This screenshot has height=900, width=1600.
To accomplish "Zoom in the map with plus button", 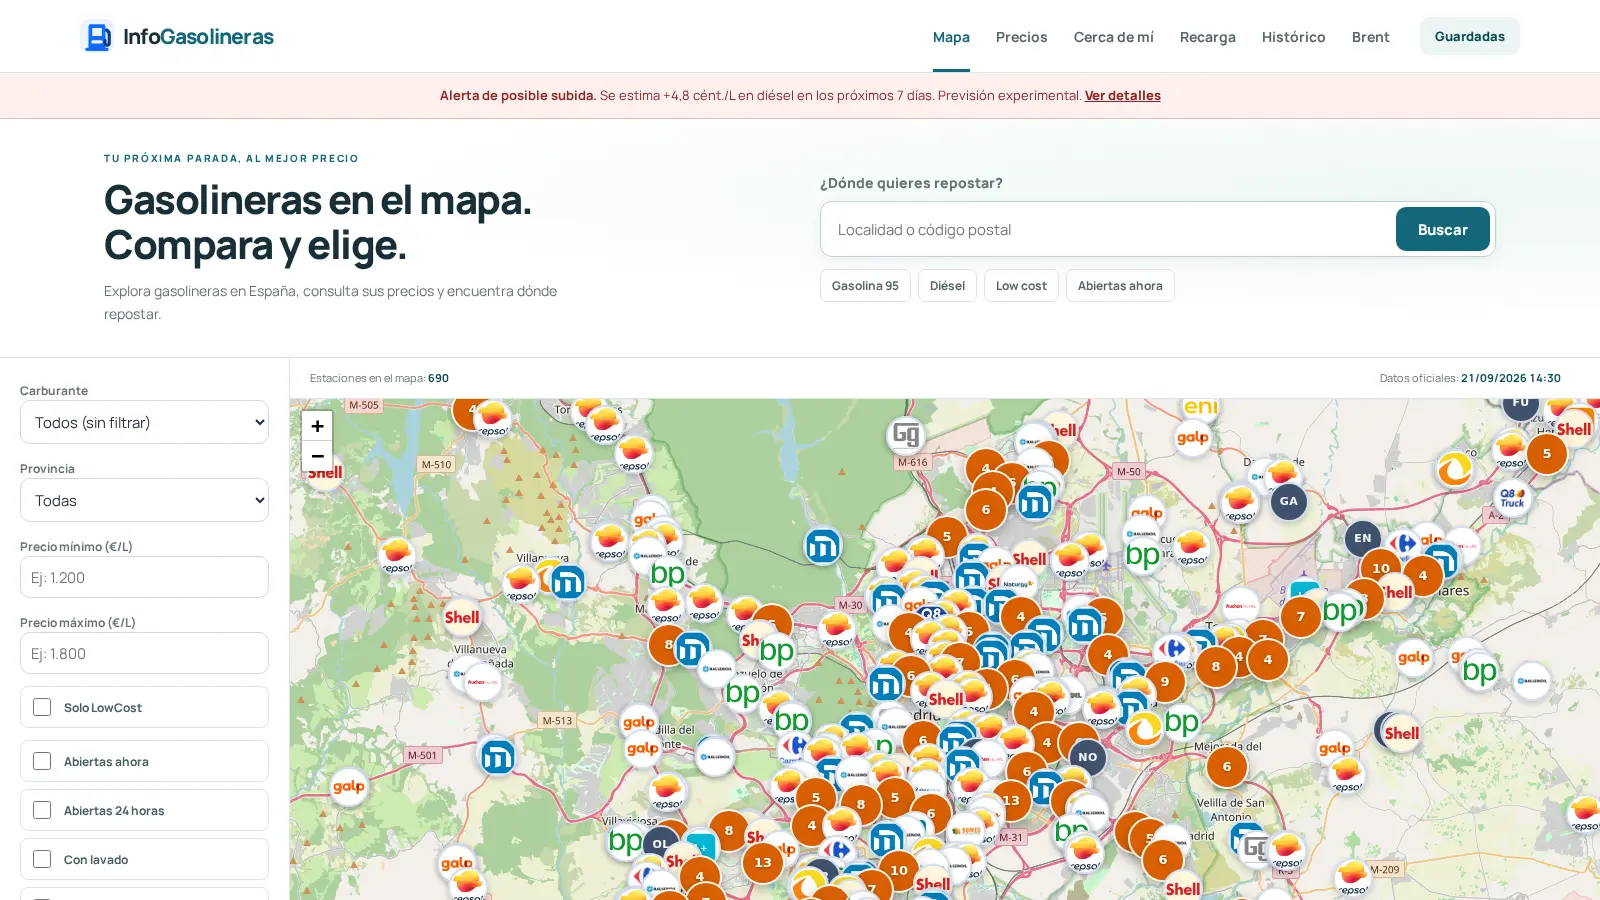I will [317, 426].
